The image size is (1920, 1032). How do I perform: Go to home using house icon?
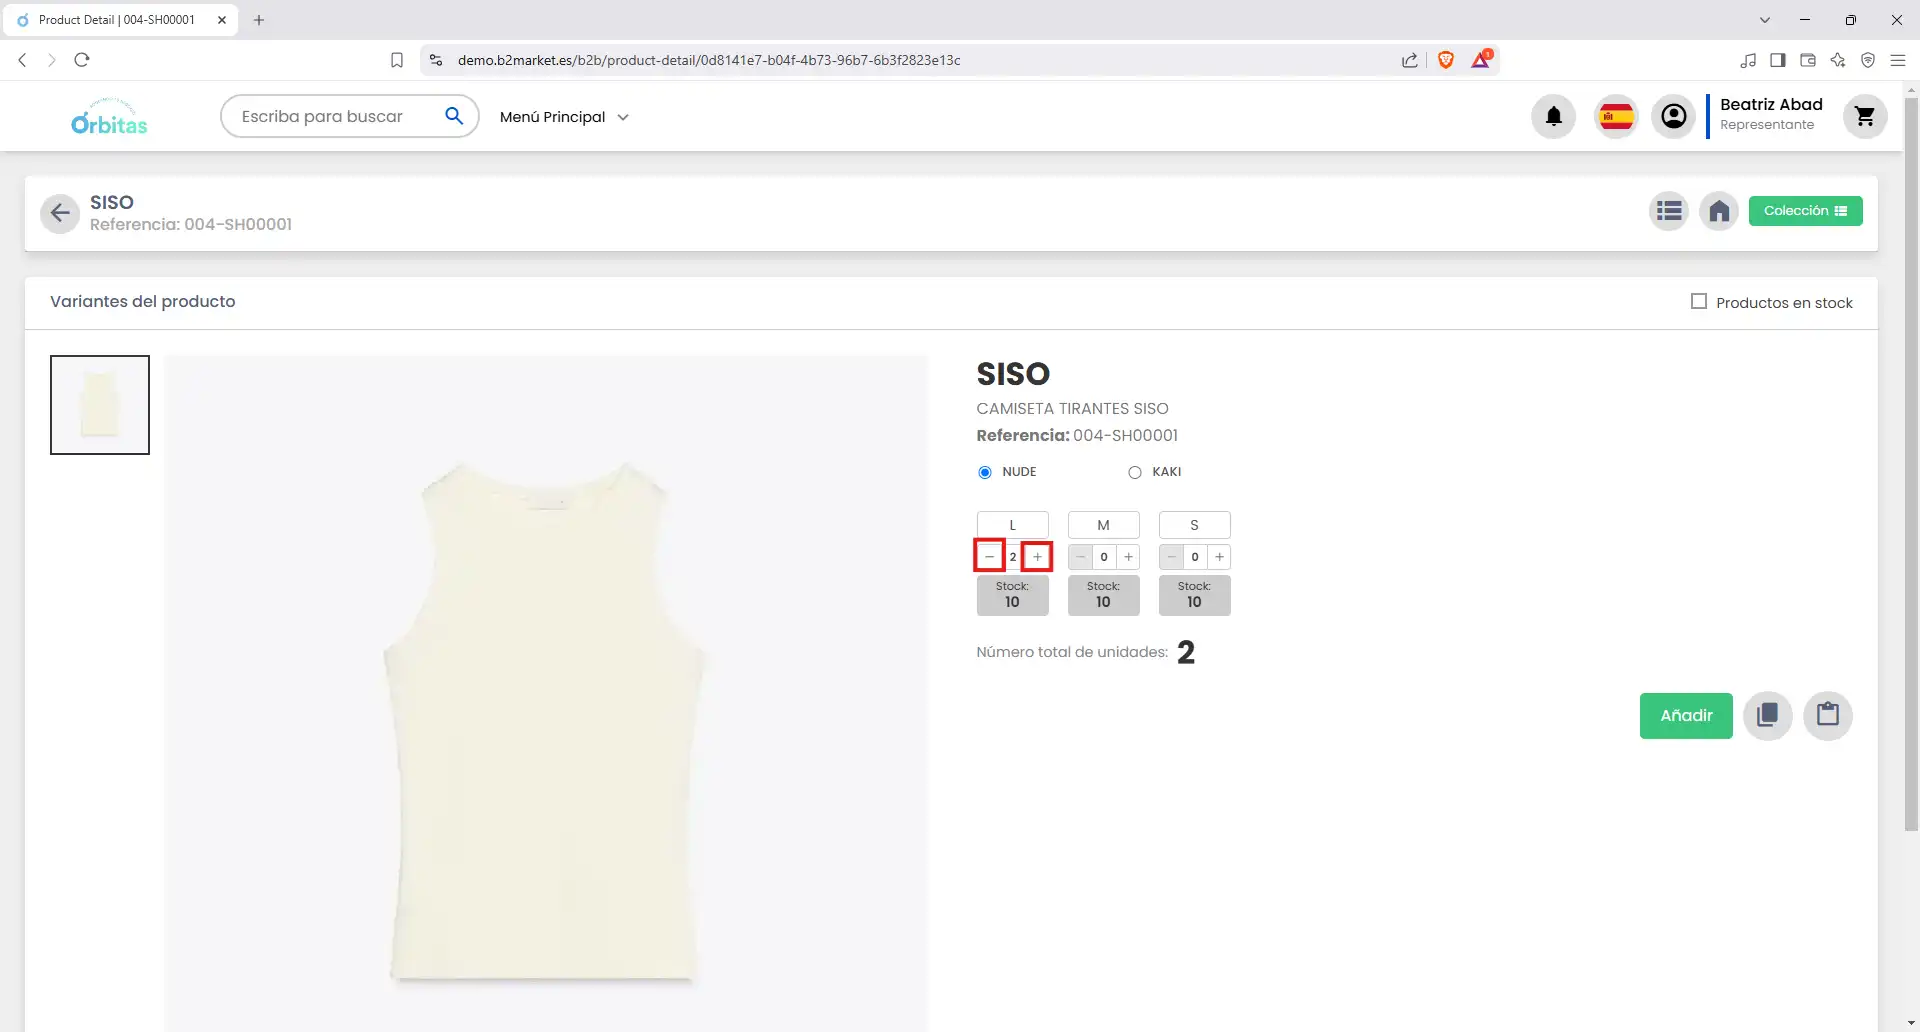coord(1718,211)
